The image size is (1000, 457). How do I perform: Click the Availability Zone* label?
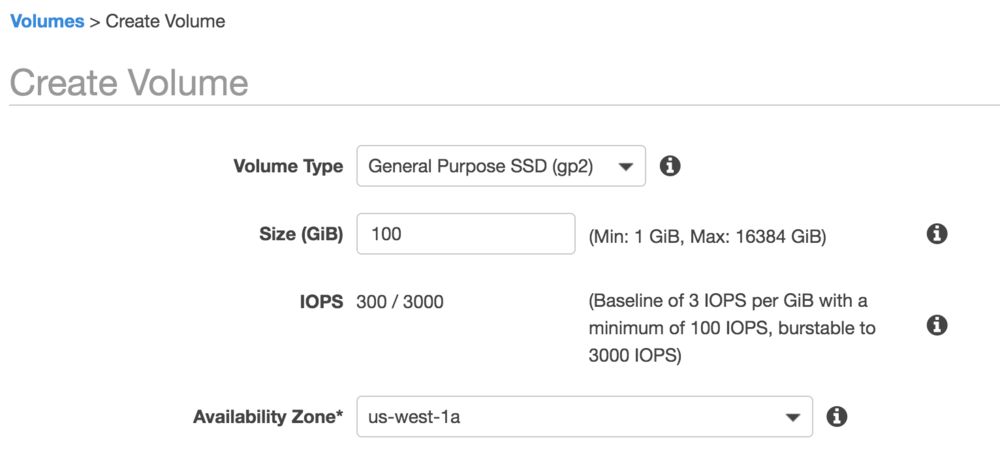click(268, 417)
